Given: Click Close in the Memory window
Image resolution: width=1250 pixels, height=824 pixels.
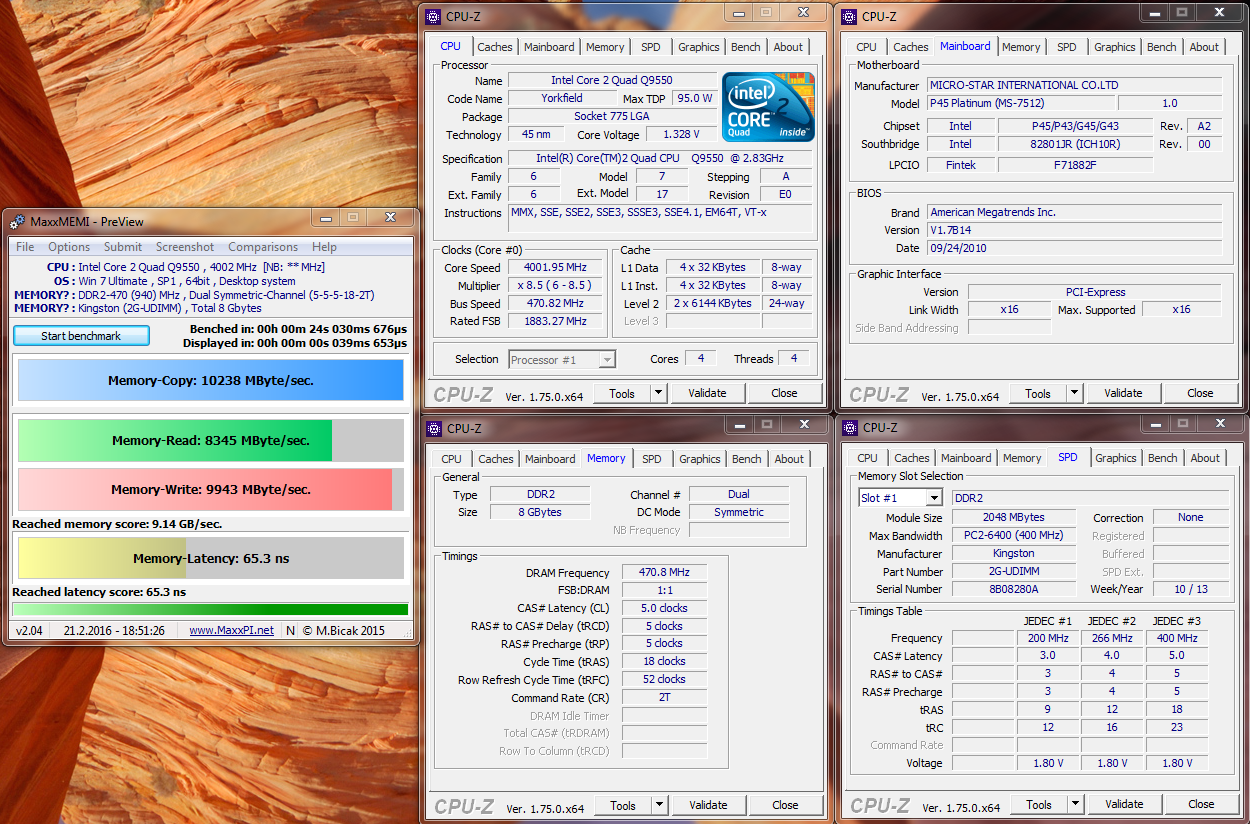Looking at the screenshot, I should [785, 805].
